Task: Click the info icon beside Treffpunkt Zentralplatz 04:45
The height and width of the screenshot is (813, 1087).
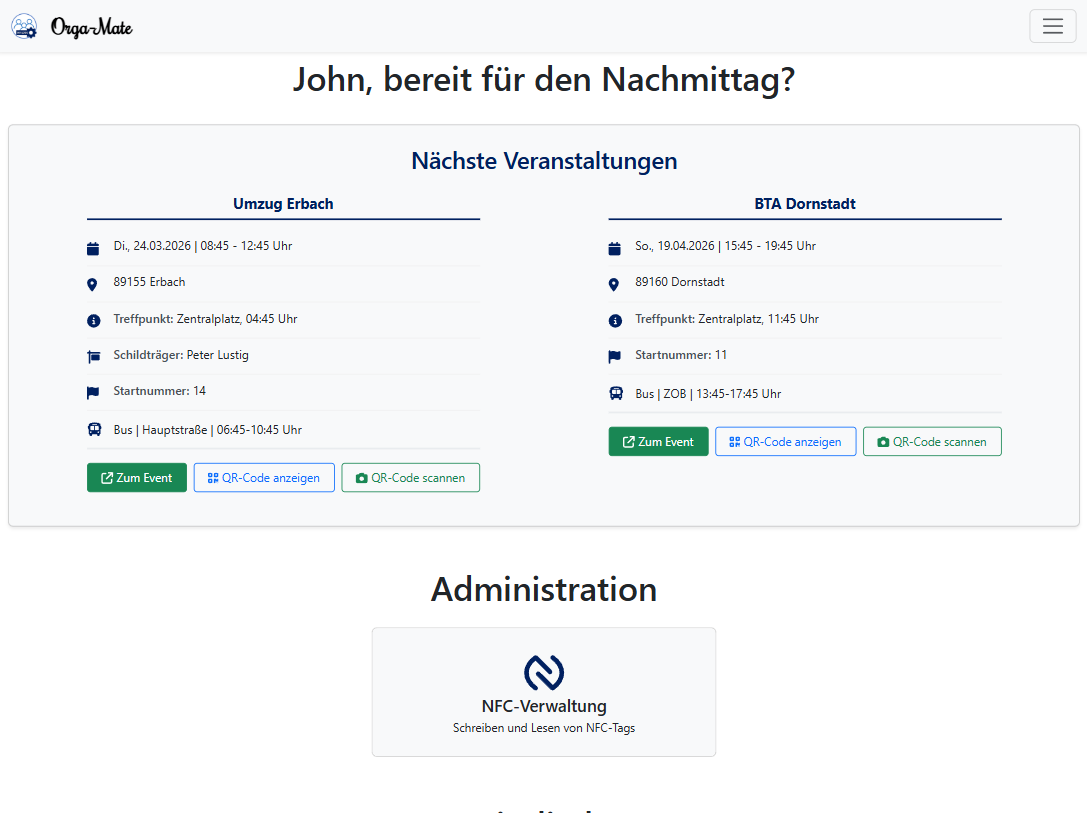Action: click(93, 319)
